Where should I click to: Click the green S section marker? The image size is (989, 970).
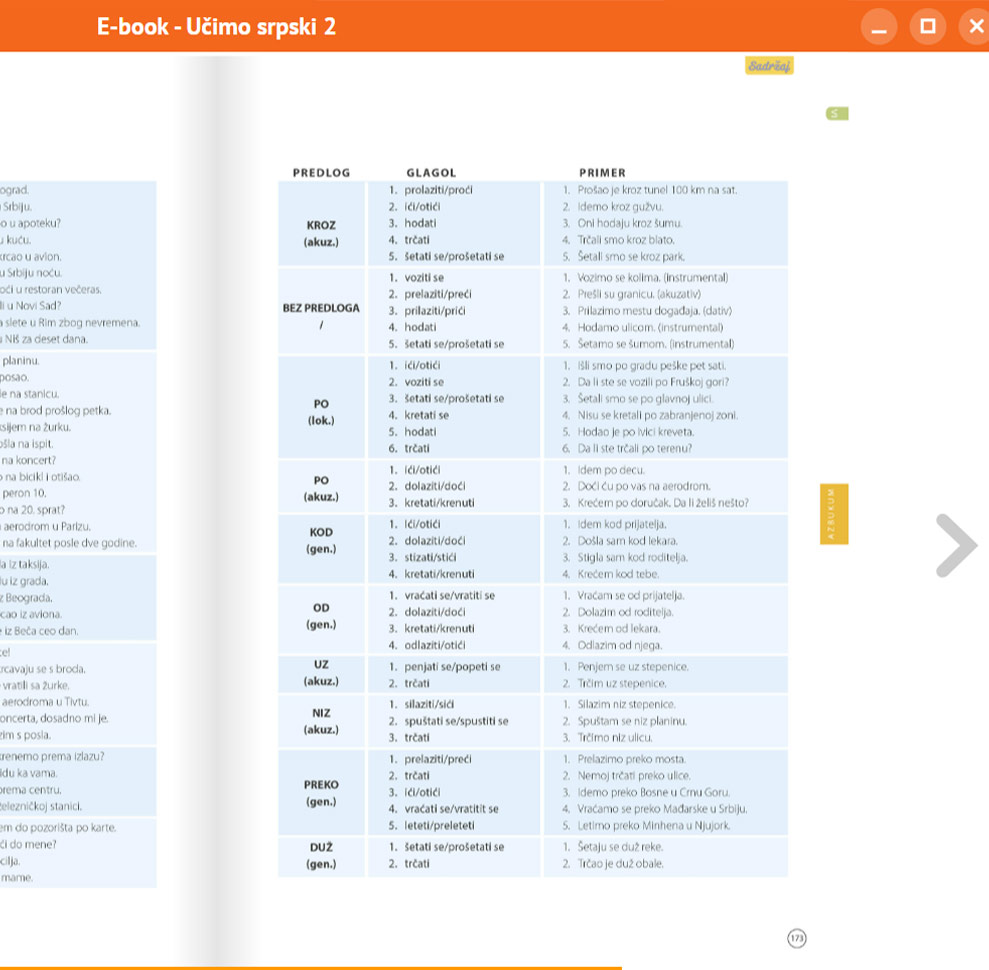837,114
